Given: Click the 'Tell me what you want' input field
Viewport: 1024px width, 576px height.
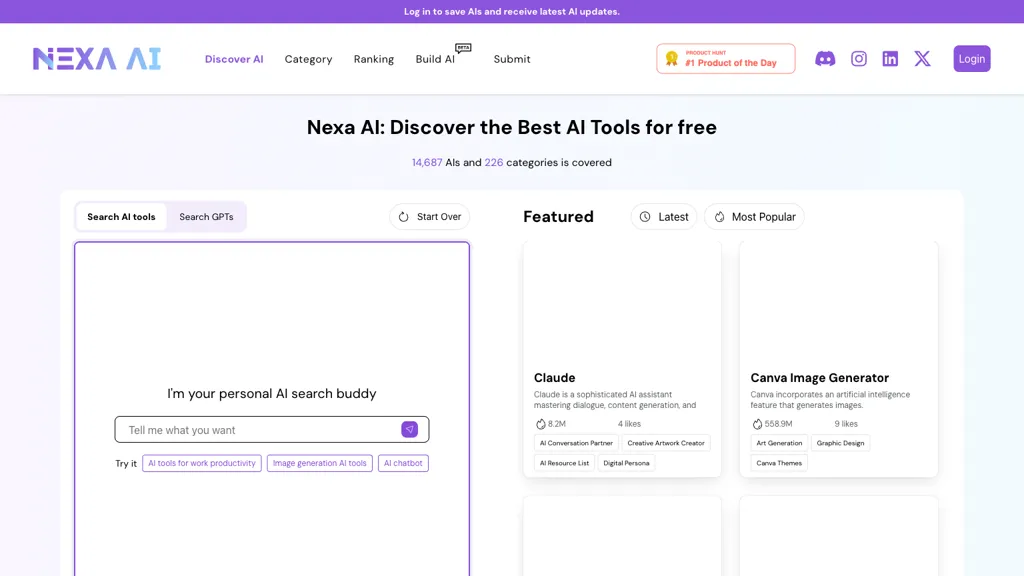Looking at the screenshot, I should click(x=250, y=429).
